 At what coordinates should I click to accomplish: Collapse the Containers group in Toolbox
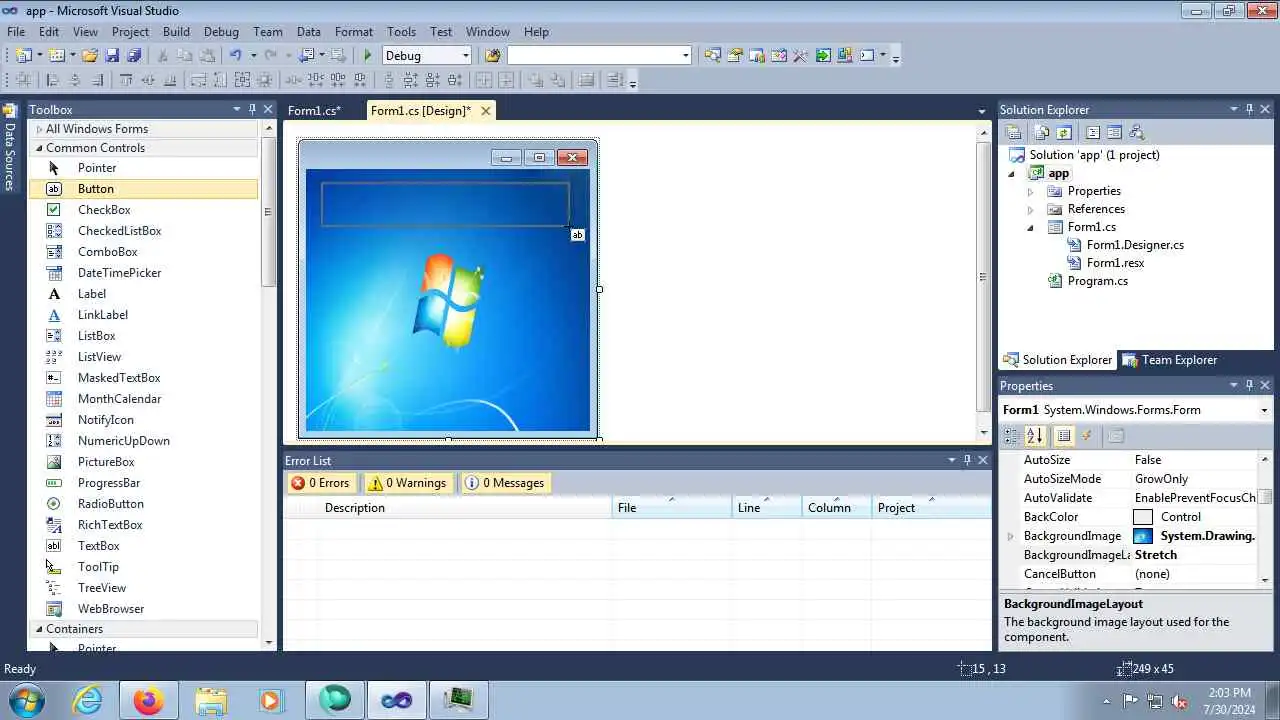pyautogui.click(x=39, y=629)
